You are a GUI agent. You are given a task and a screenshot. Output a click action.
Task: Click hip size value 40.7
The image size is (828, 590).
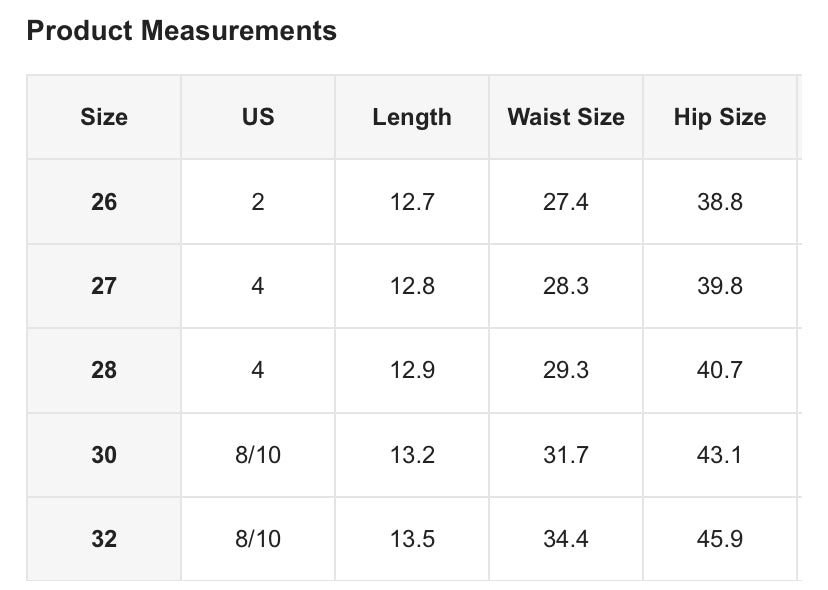point(720,370)
